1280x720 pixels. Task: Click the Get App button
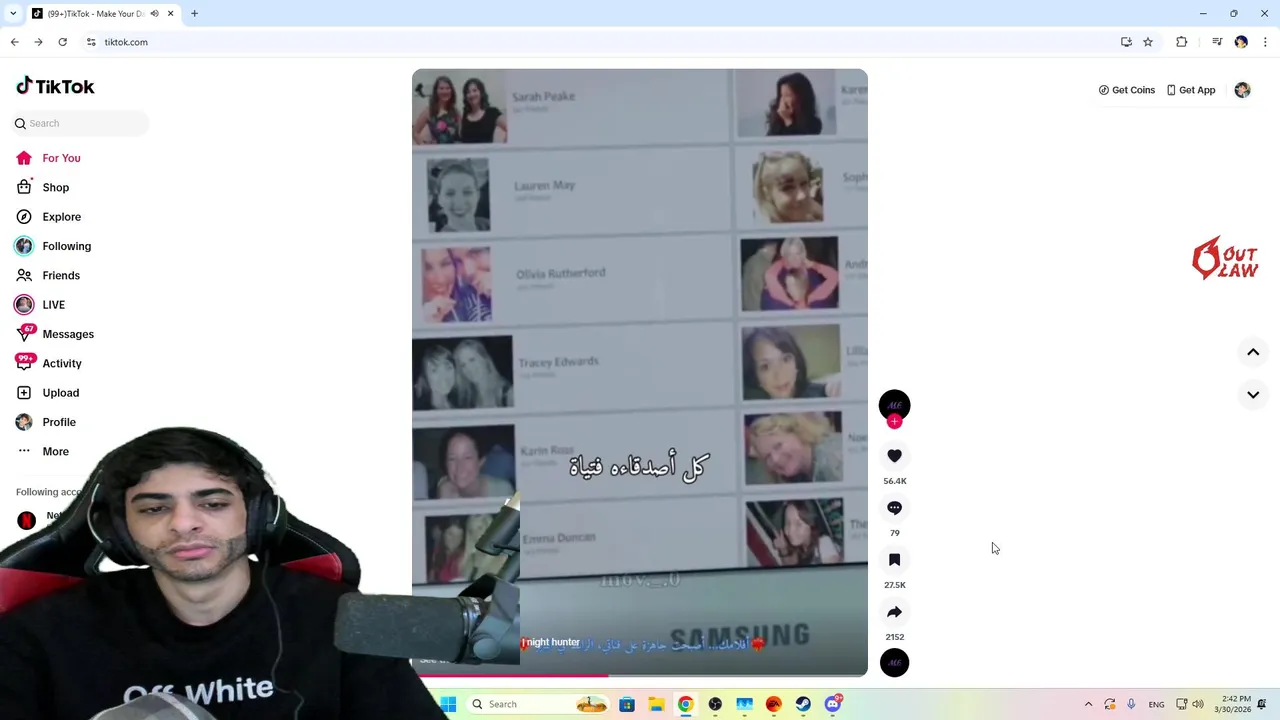click(1191, 90)
